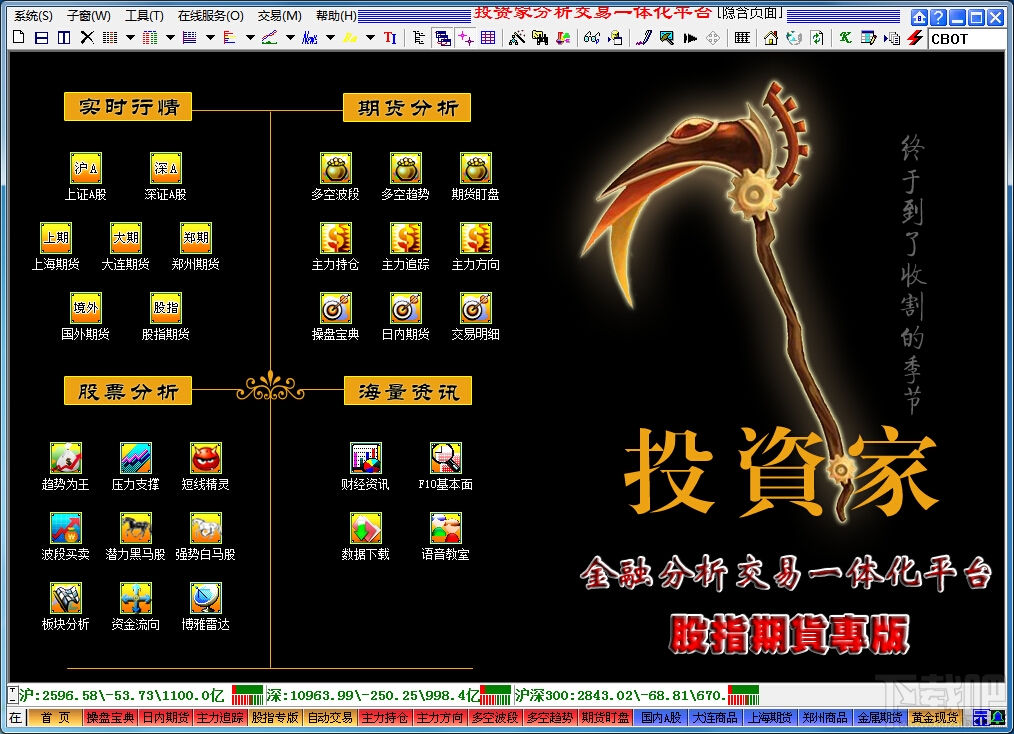Screen dimensions: 1014x734
Task: Select the red TI text tool icon
Action: pos(390,38)
